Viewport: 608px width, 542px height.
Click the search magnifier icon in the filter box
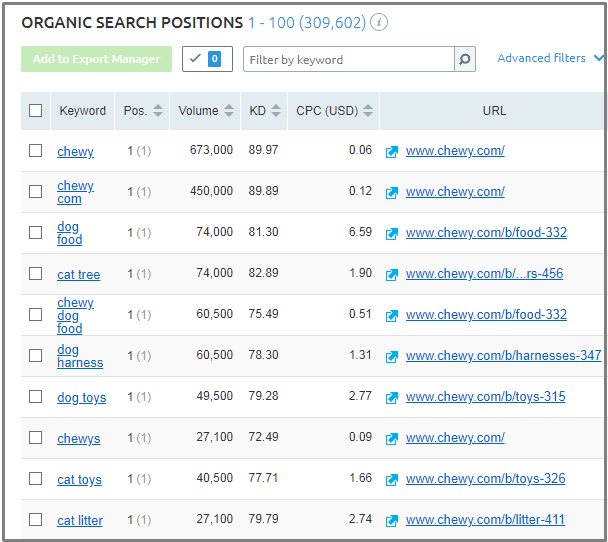tap(465, 59)
